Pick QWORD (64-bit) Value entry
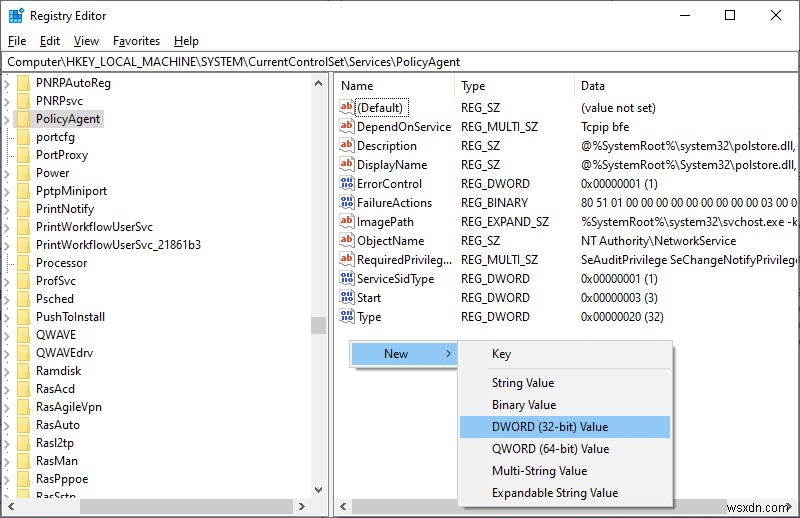The height and width of the screenshot is (518, 800). tap(565, 449)
